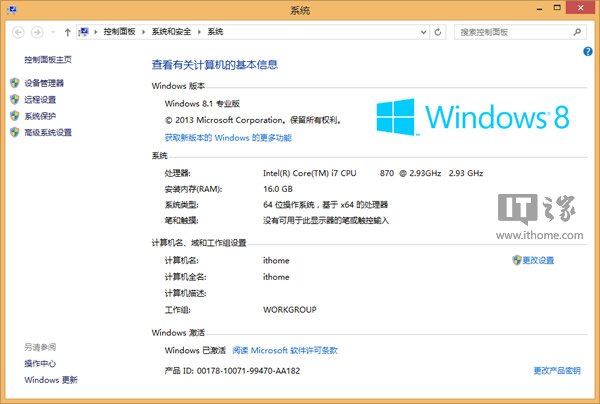Select 系统和安全 breadcrumb in address bar
Viewport: 600px width, 404px height.
pos(171,32)
